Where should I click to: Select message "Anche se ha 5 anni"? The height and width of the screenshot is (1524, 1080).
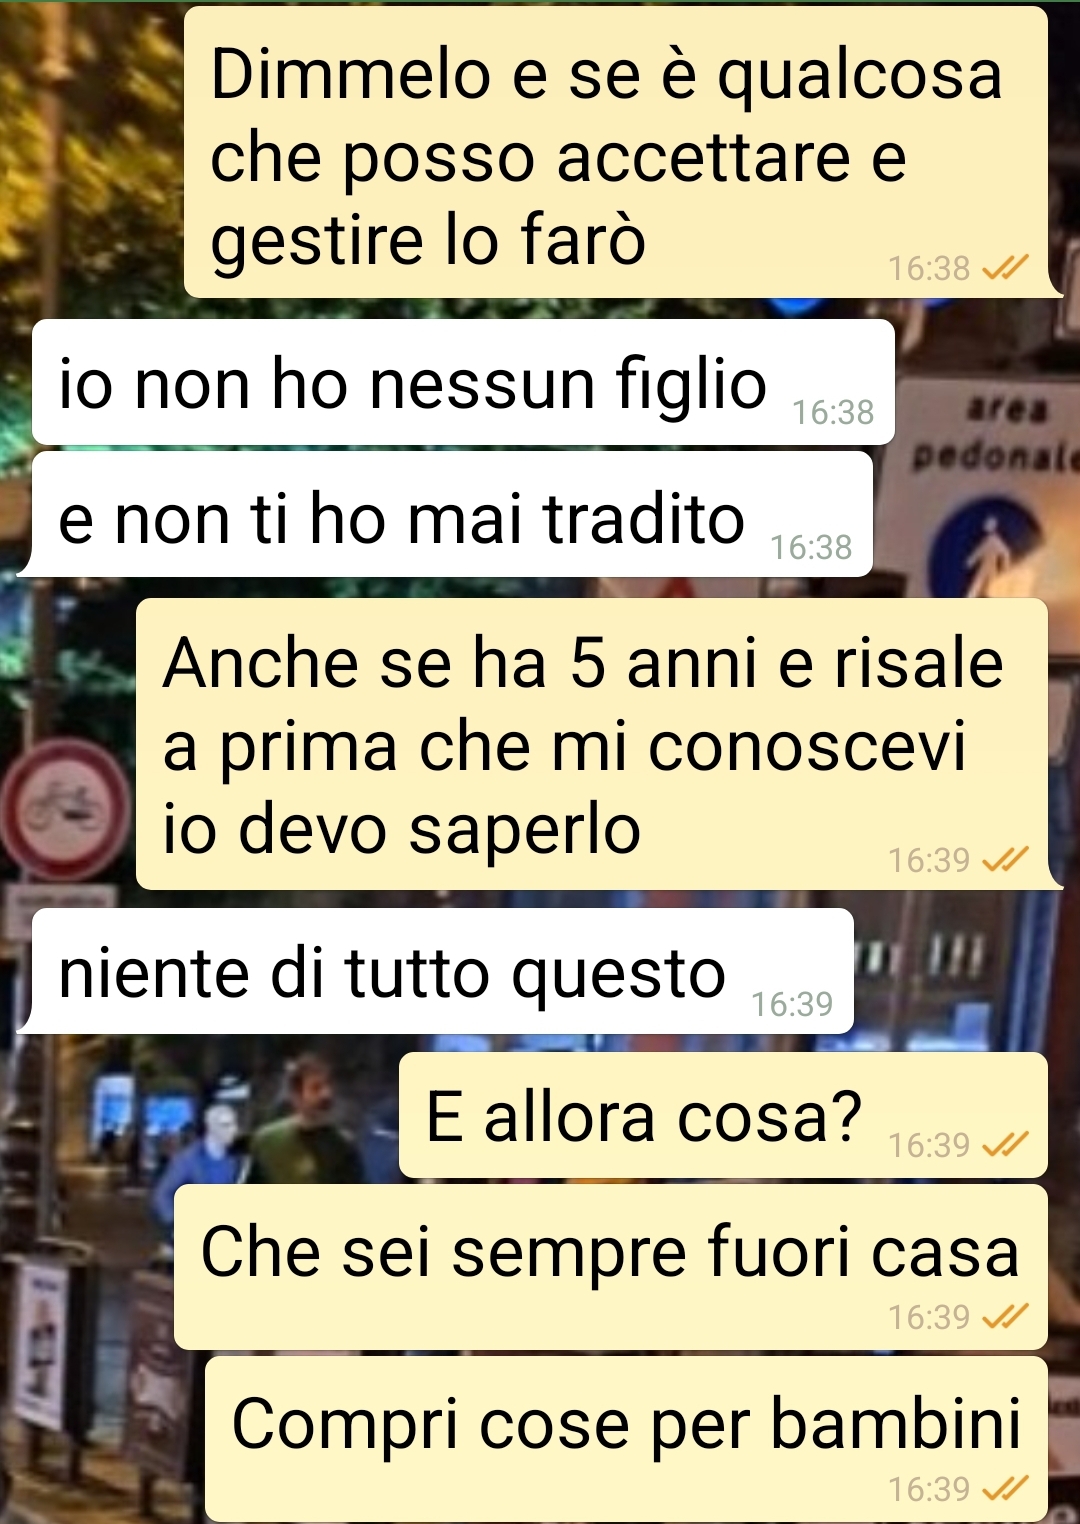[592, 744]
